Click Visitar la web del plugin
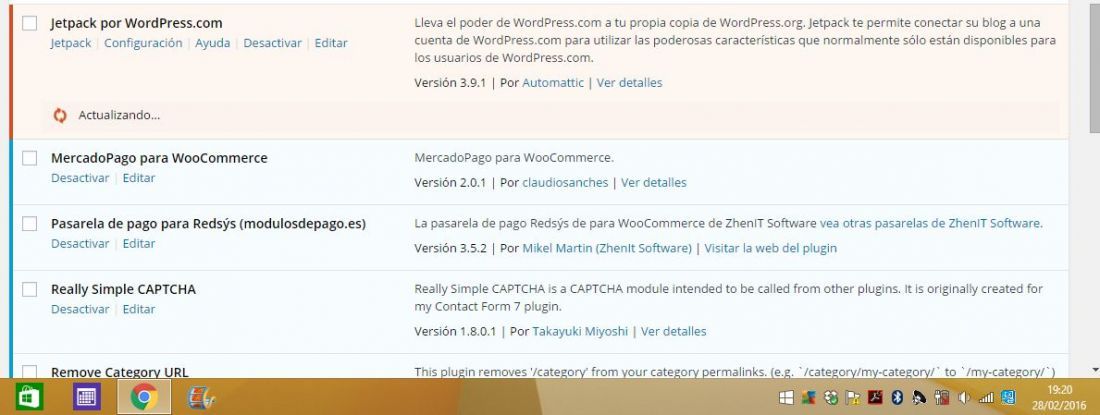This screenshot has height=415, width=1100. 770,248
